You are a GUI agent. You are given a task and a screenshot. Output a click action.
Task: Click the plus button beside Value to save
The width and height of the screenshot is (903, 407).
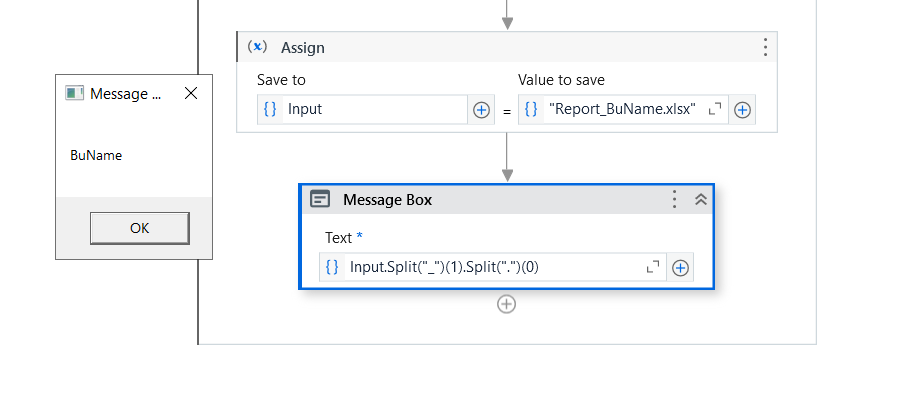coord(742,110)
